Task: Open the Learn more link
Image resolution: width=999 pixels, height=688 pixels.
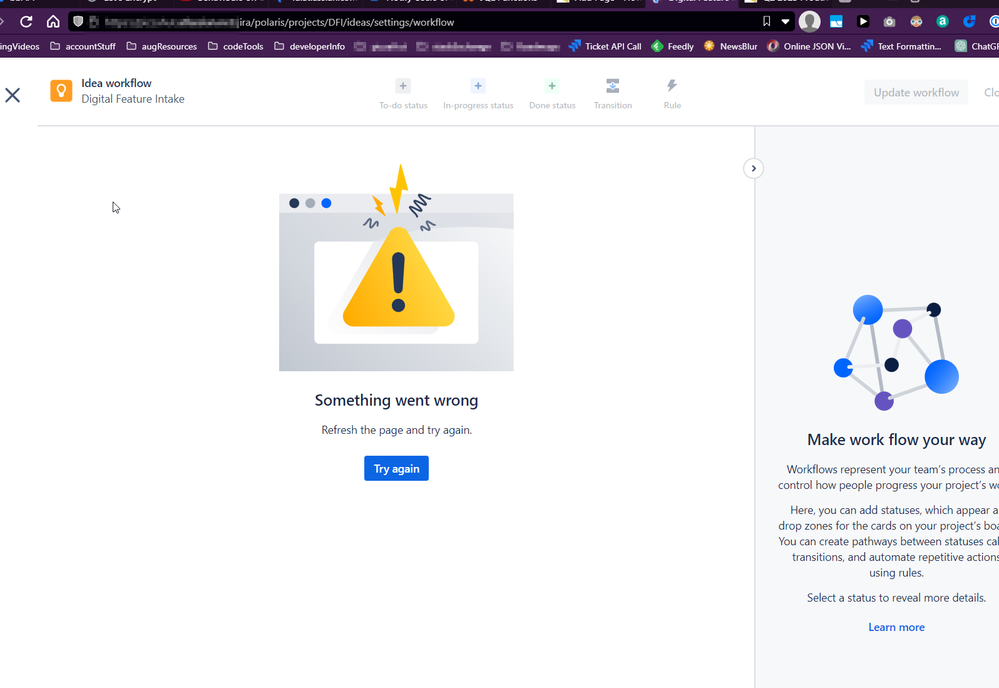Action: [x=896, y=627]
